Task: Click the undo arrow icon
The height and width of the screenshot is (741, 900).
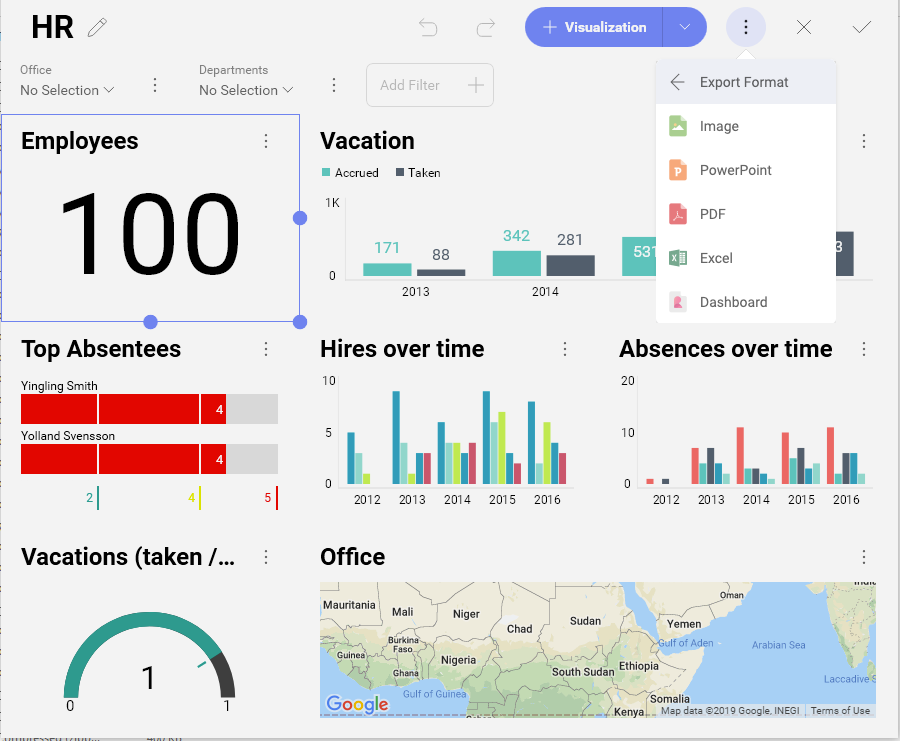Action: (428, 28)
